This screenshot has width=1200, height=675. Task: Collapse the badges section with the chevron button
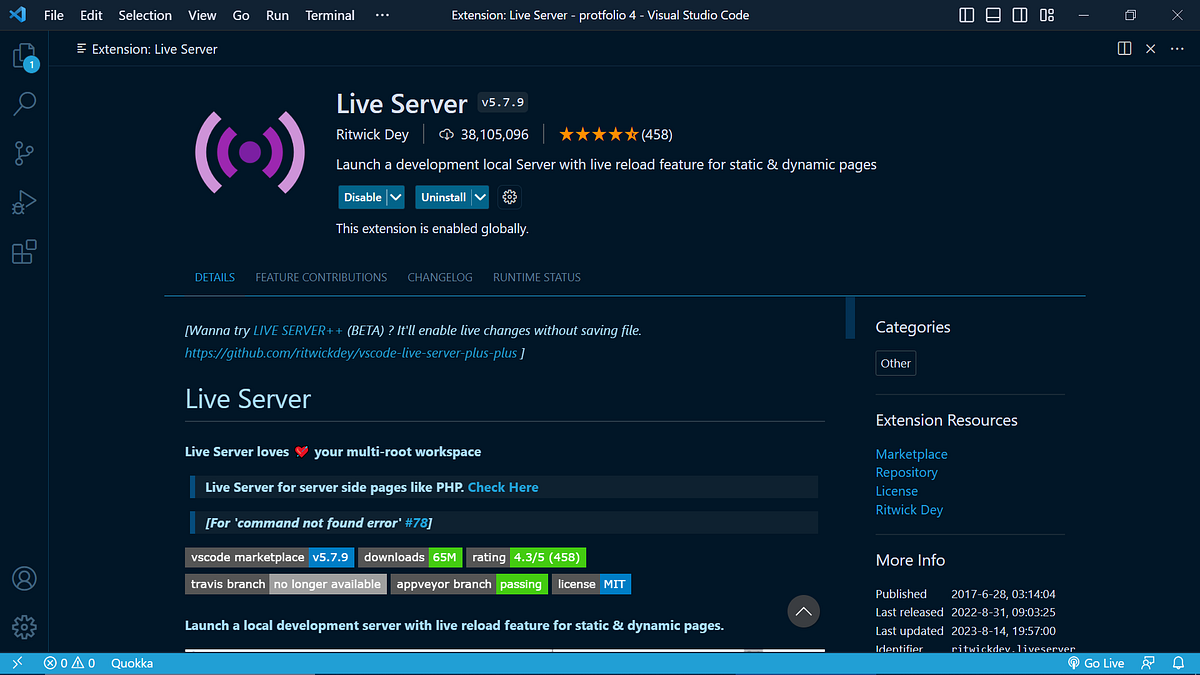tap(803, 611)
